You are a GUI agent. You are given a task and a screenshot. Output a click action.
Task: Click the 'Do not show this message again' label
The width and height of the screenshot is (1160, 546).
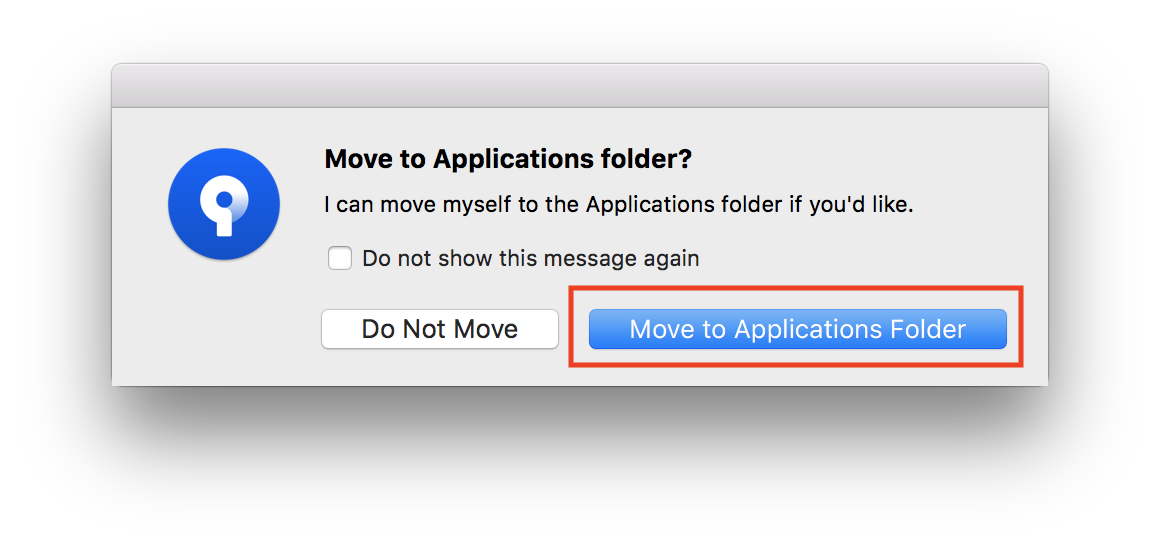click(x=530, y=258)
